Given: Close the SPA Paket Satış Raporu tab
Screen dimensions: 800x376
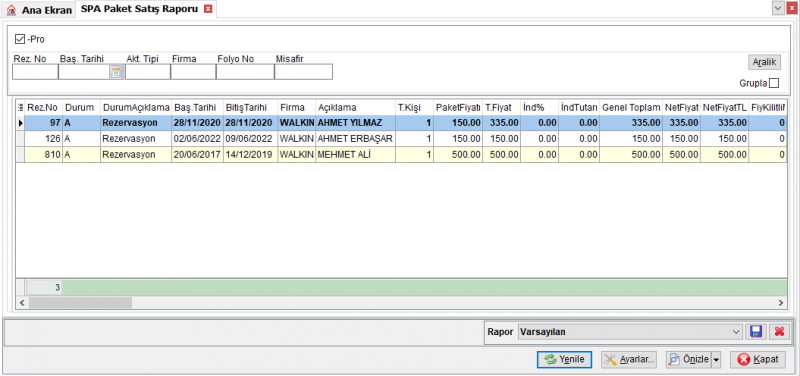Looking at the screenshot, I should 207,9.
